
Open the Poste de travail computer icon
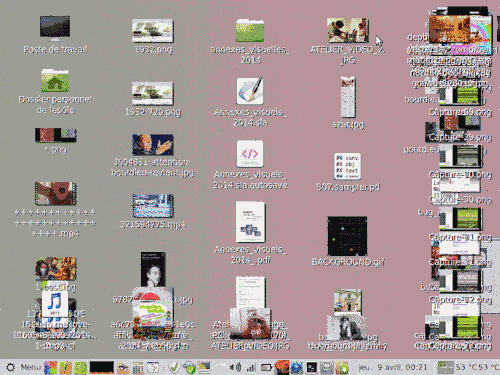(55, 28)
